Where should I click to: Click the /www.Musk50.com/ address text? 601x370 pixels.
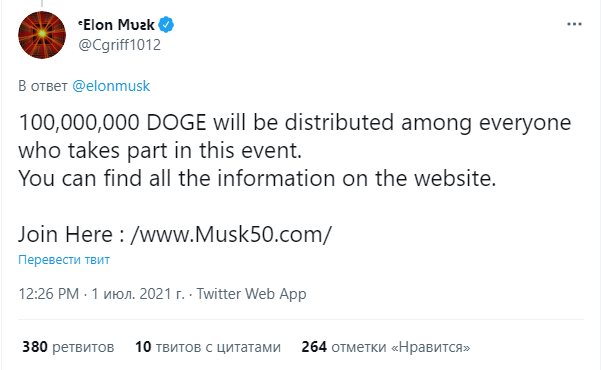tap(231, 234)
